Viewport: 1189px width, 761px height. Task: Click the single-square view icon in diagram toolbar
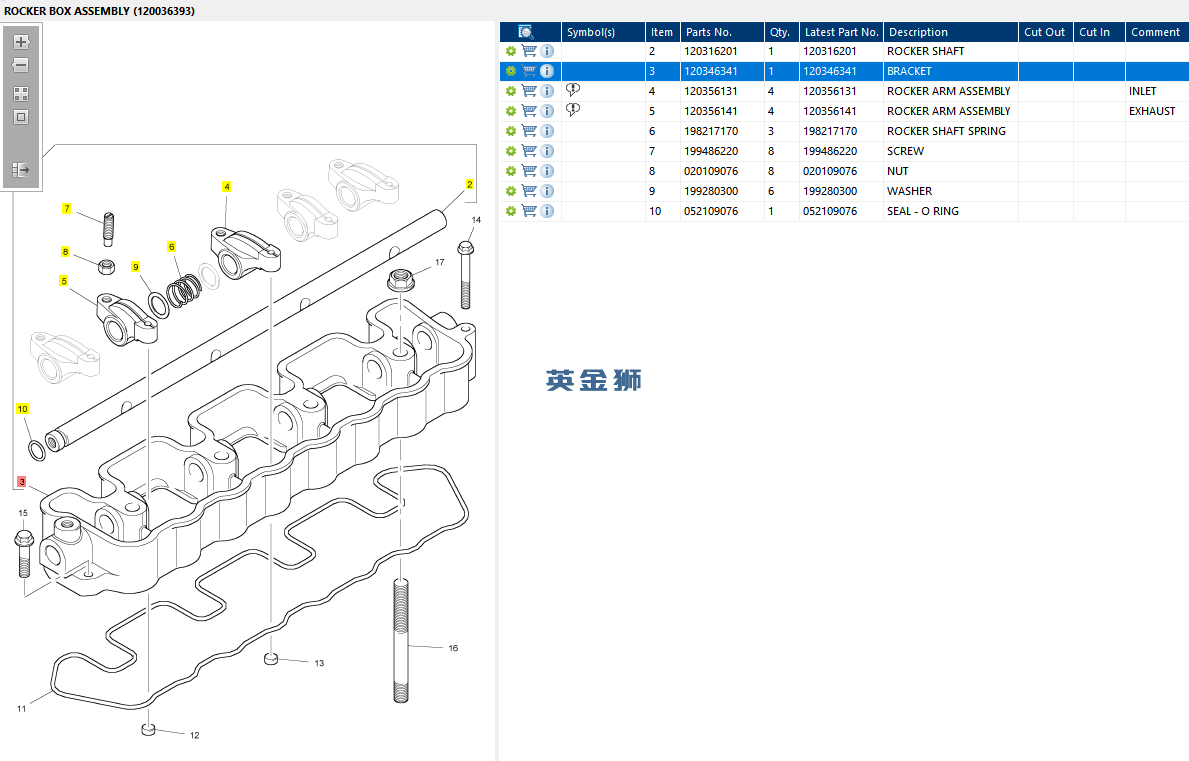20,117
